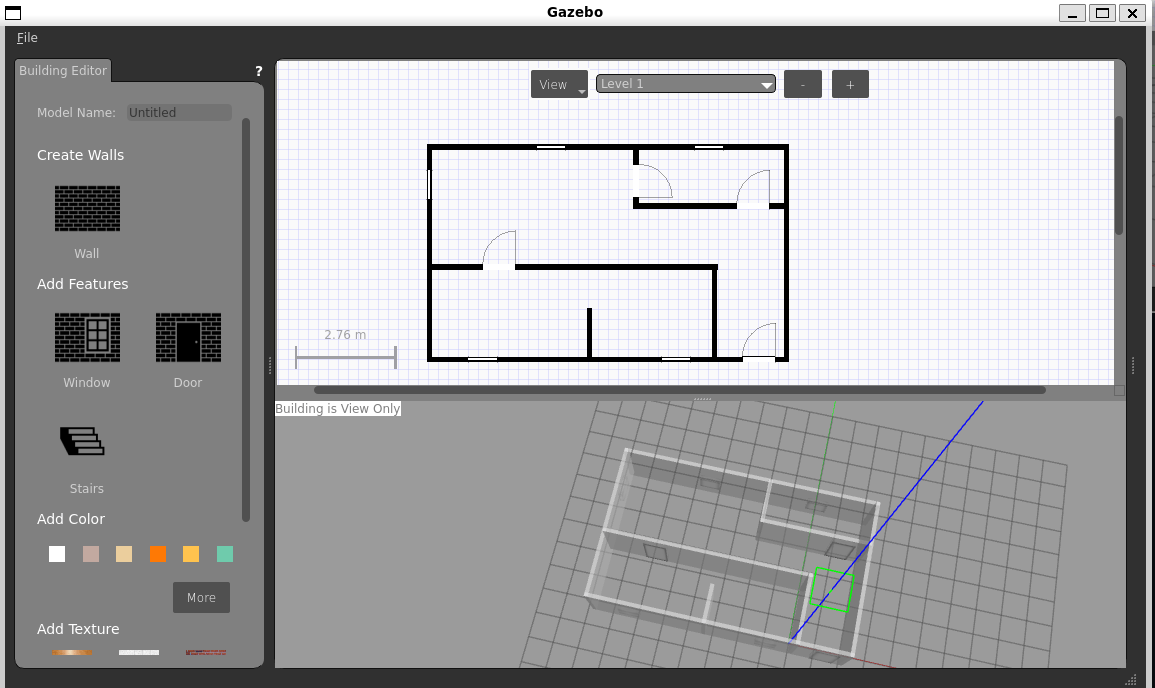Choose the wood texture swatch
Image resolution: width=1155 pixels, height=688 pixels.
point(72,652)
